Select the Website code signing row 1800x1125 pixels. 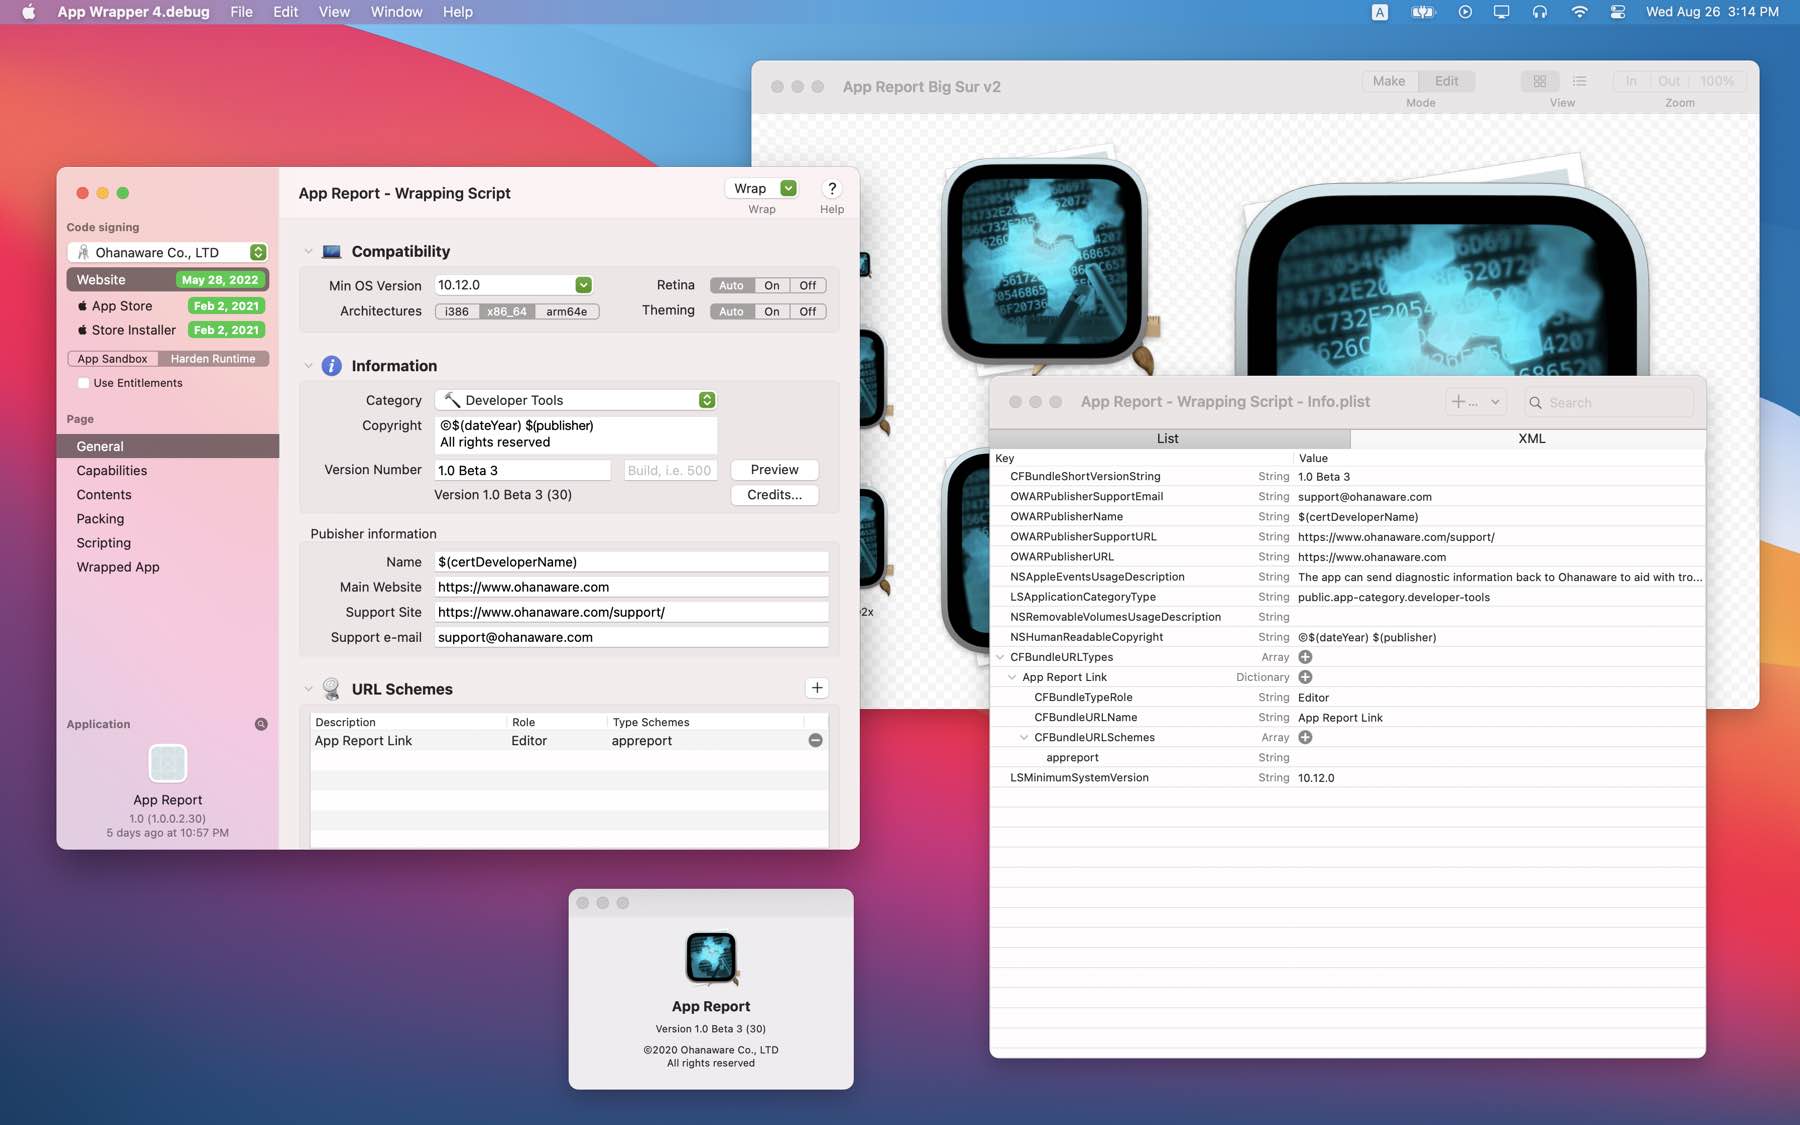point(168,280)
